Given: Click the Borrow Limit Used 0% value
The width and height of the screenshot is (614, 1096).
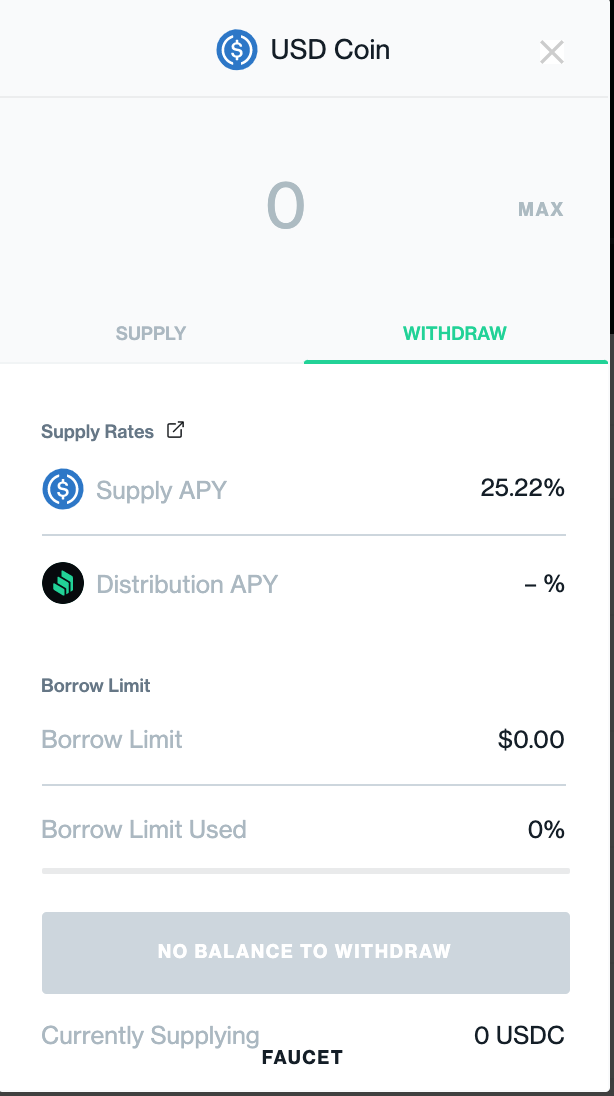Looking at the screenshot, I should (x=546, y=829).
